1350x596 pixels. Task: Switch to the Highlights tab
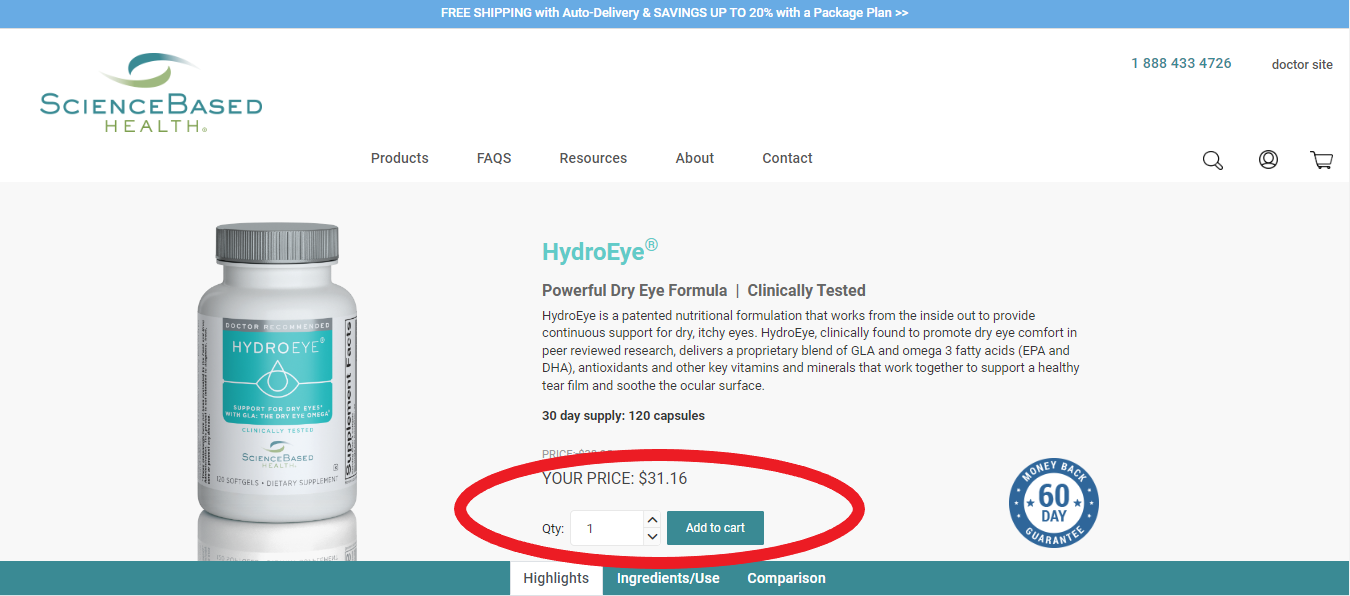pyautogui.click(x=556, y=578)
